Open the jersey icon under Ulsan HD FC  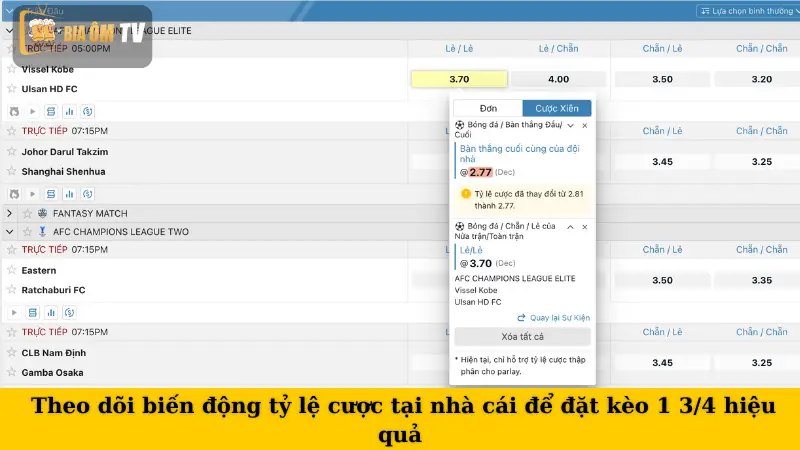tap(14, 111)
